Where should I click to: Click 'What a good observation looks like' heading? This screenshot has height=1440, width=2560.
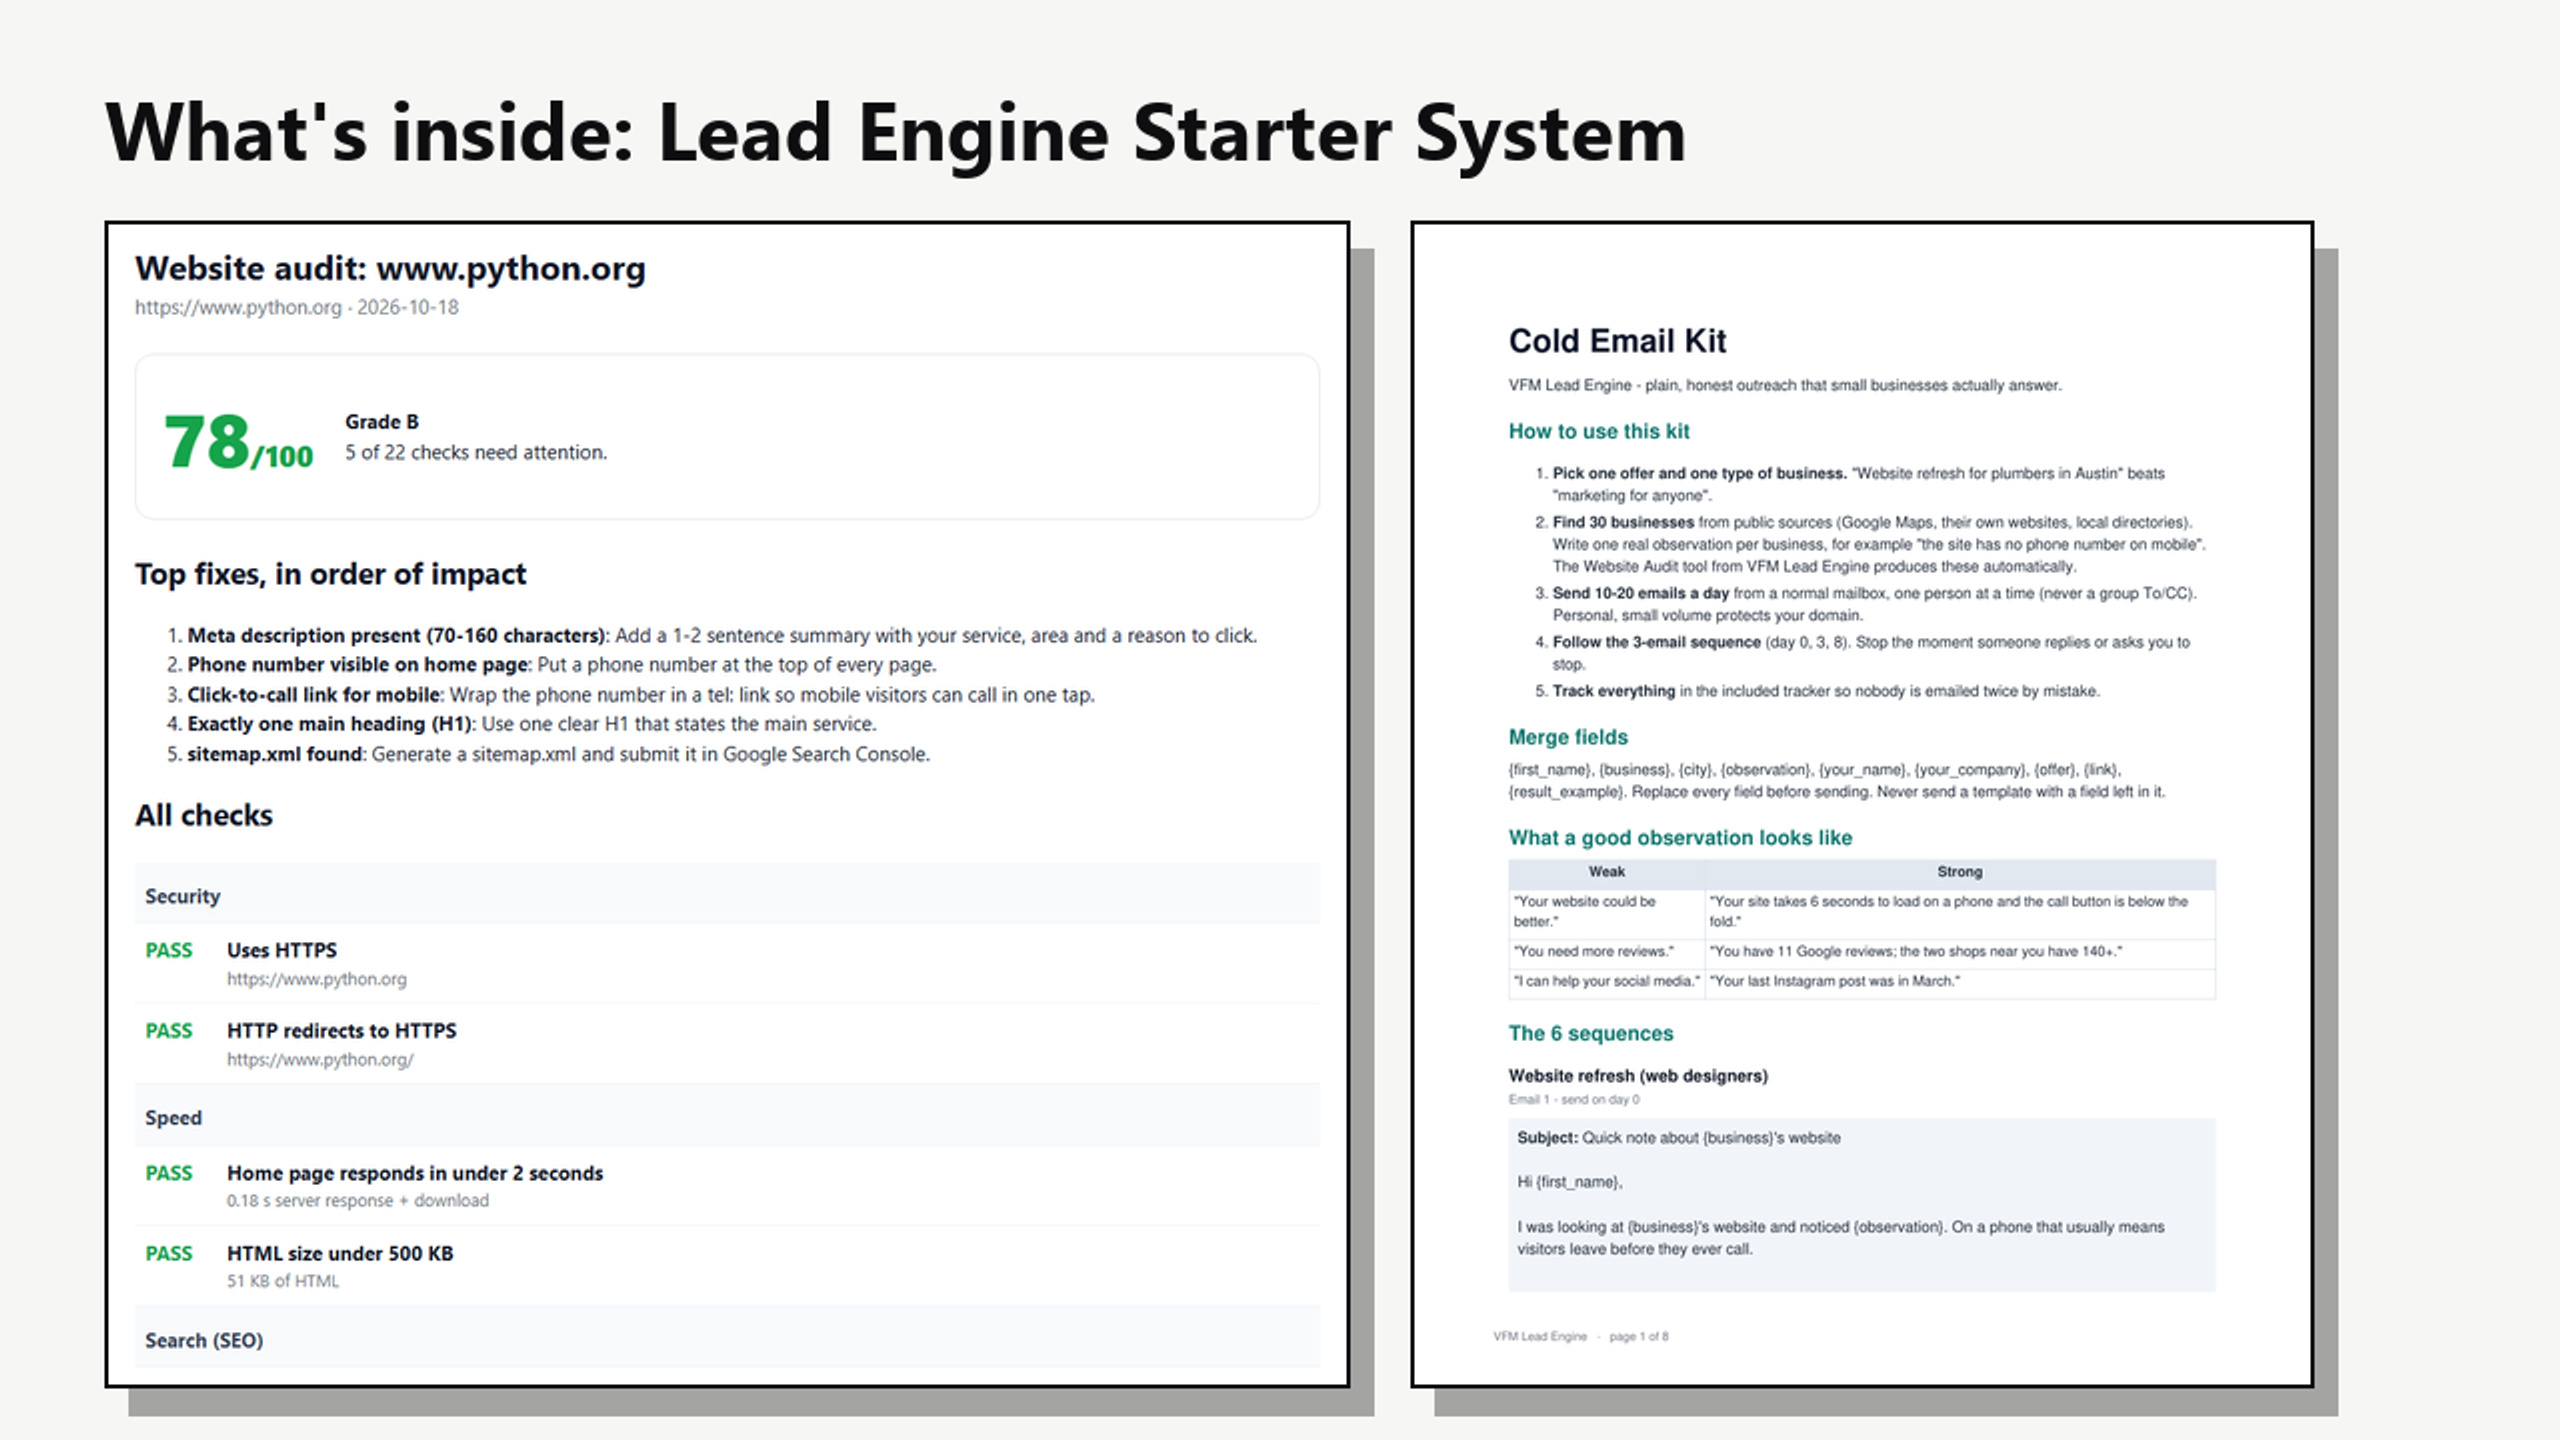point(1680,838)
